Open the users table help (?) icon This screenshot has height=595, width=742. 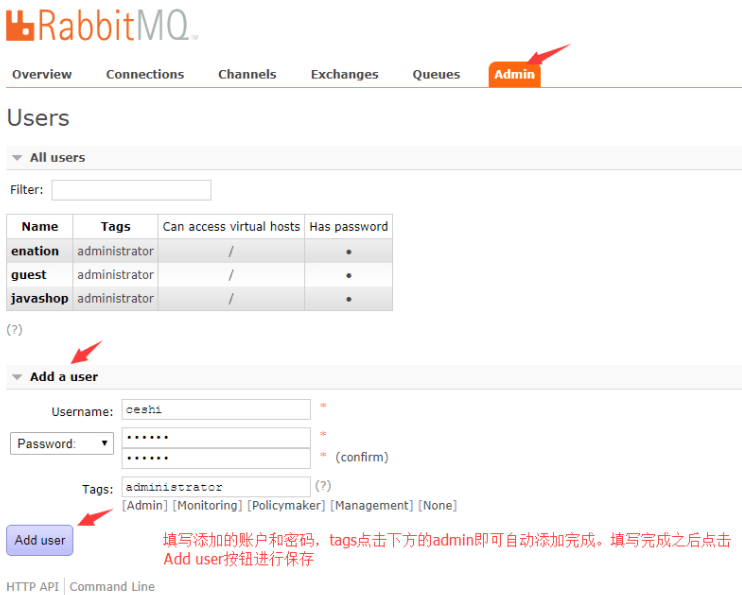[14, 329]
